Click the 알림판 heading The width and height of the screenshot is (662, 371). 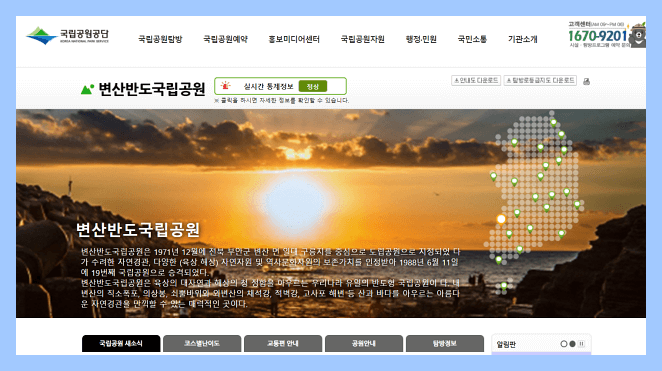point(506,344)
